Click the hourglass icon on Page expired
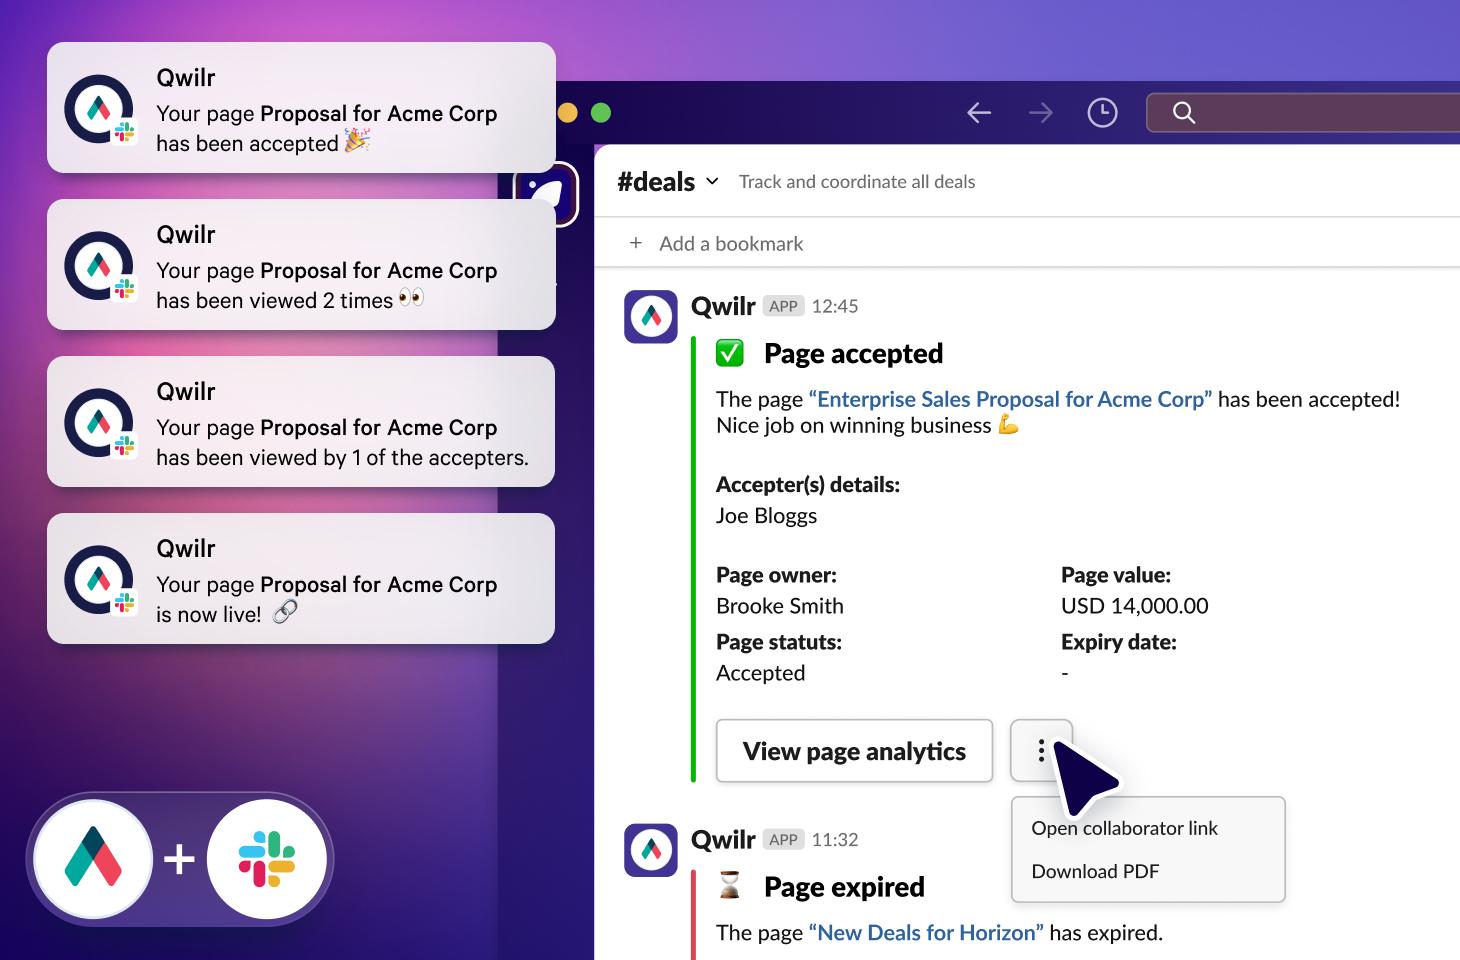The image size is (1460, 960). coord(731,886)
